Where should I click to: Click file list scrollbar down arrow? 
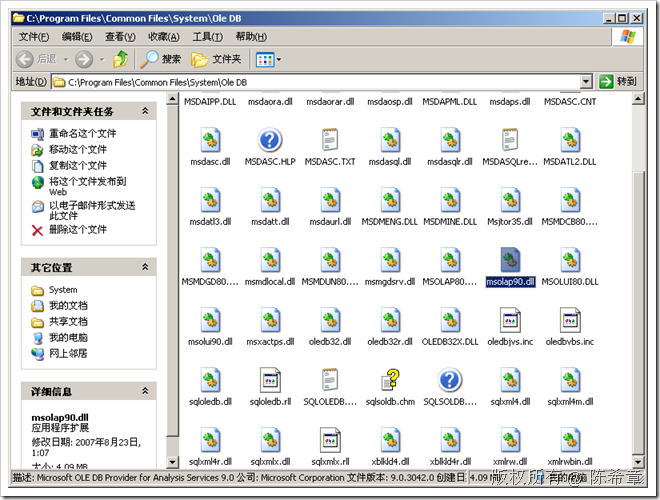(x=638, y=462)
